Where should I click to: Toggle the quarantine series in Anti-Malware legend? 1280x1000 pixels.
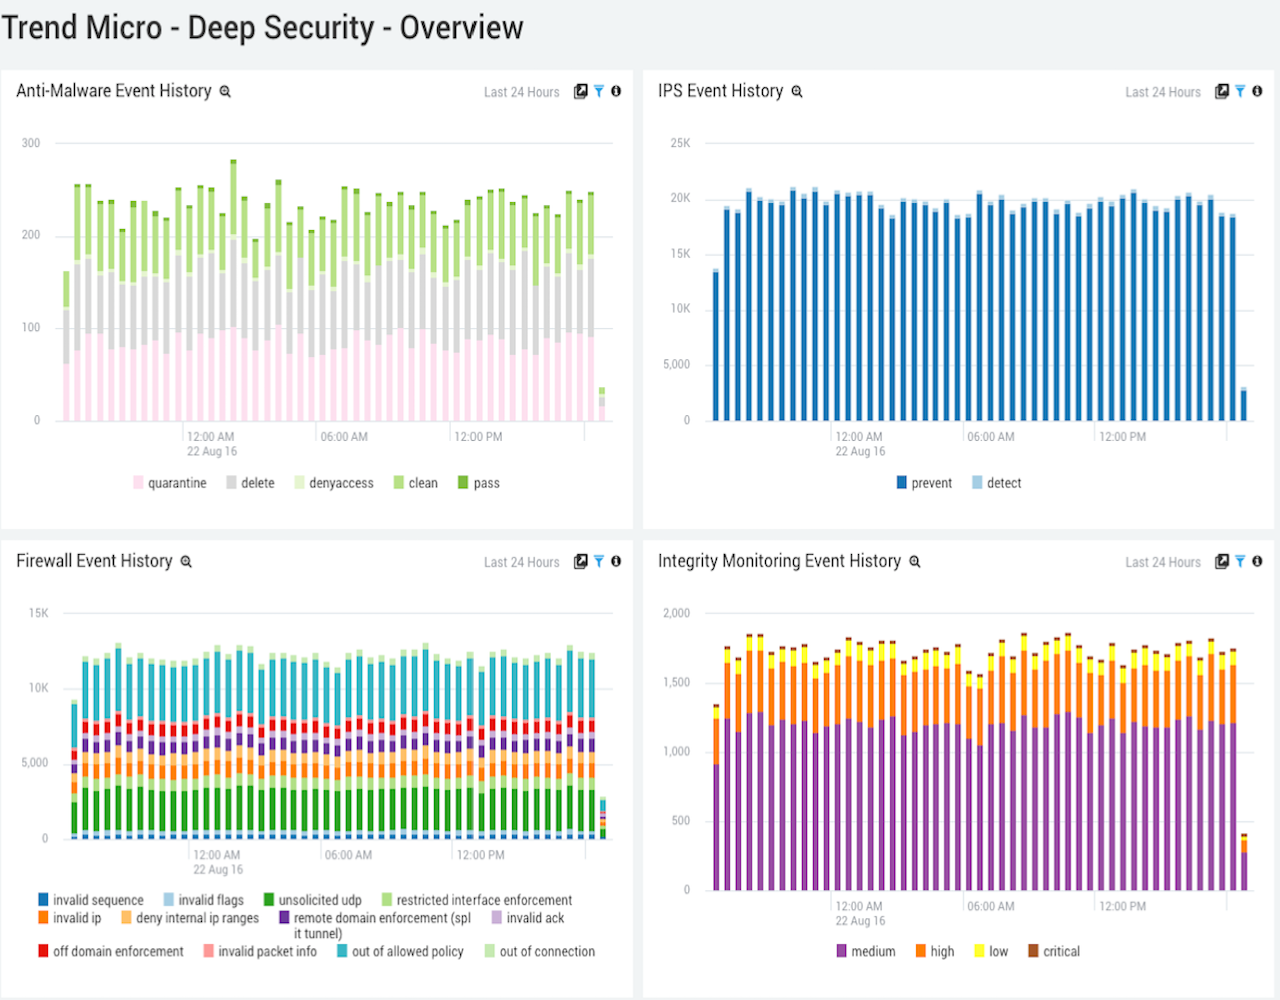click(x=169, y=483)
